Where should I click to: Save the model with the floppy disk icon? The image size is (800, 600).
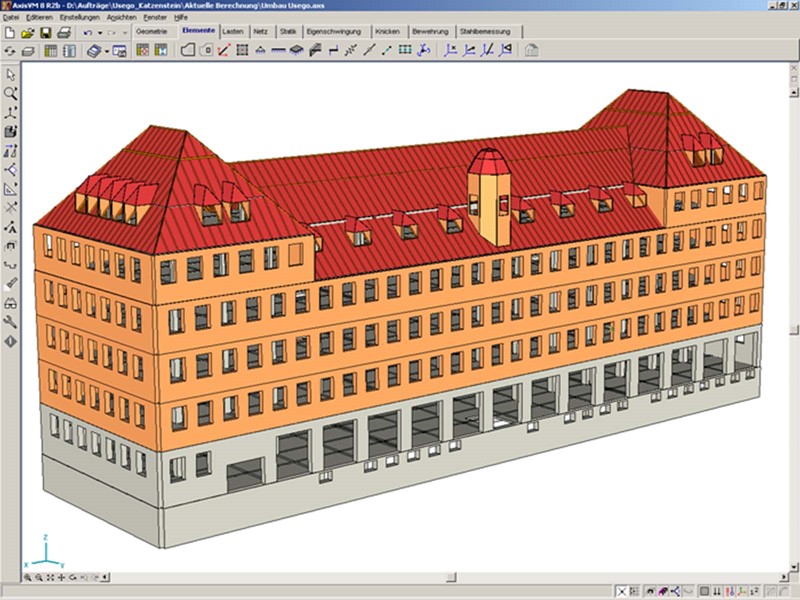(x=46, y=33)
